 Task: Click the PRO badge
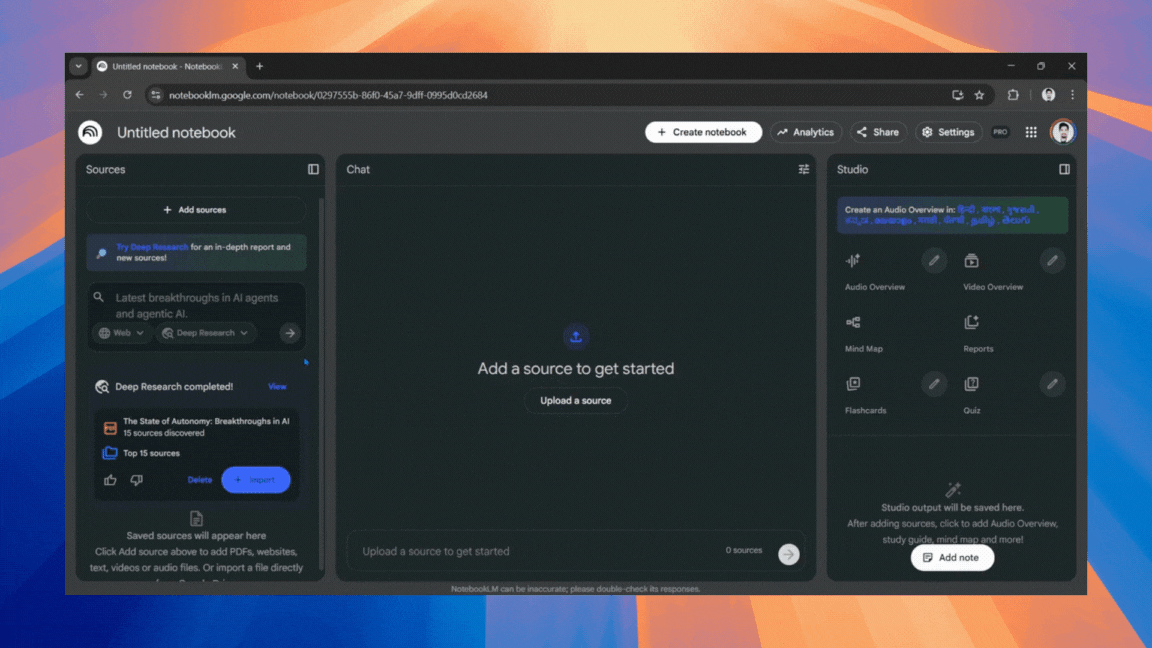(x=1000, y=132)
